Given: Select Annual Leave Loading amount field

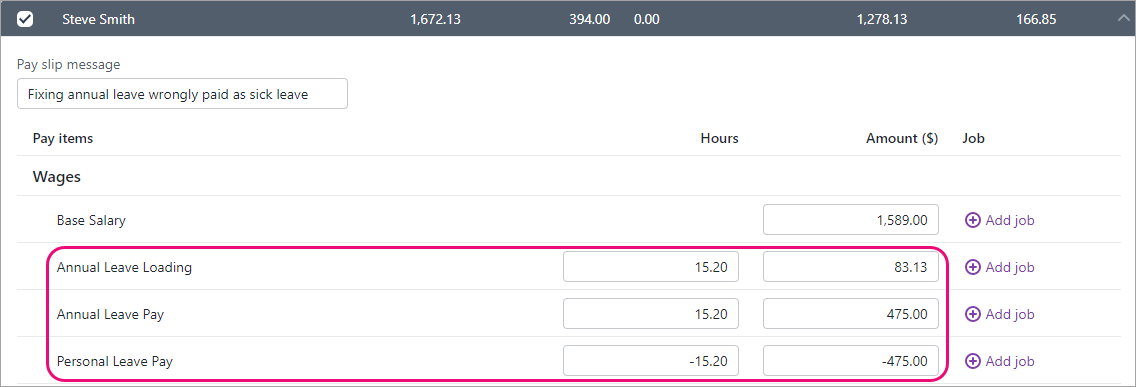Looking at the screenshot, I should click(x=851, y=267).
